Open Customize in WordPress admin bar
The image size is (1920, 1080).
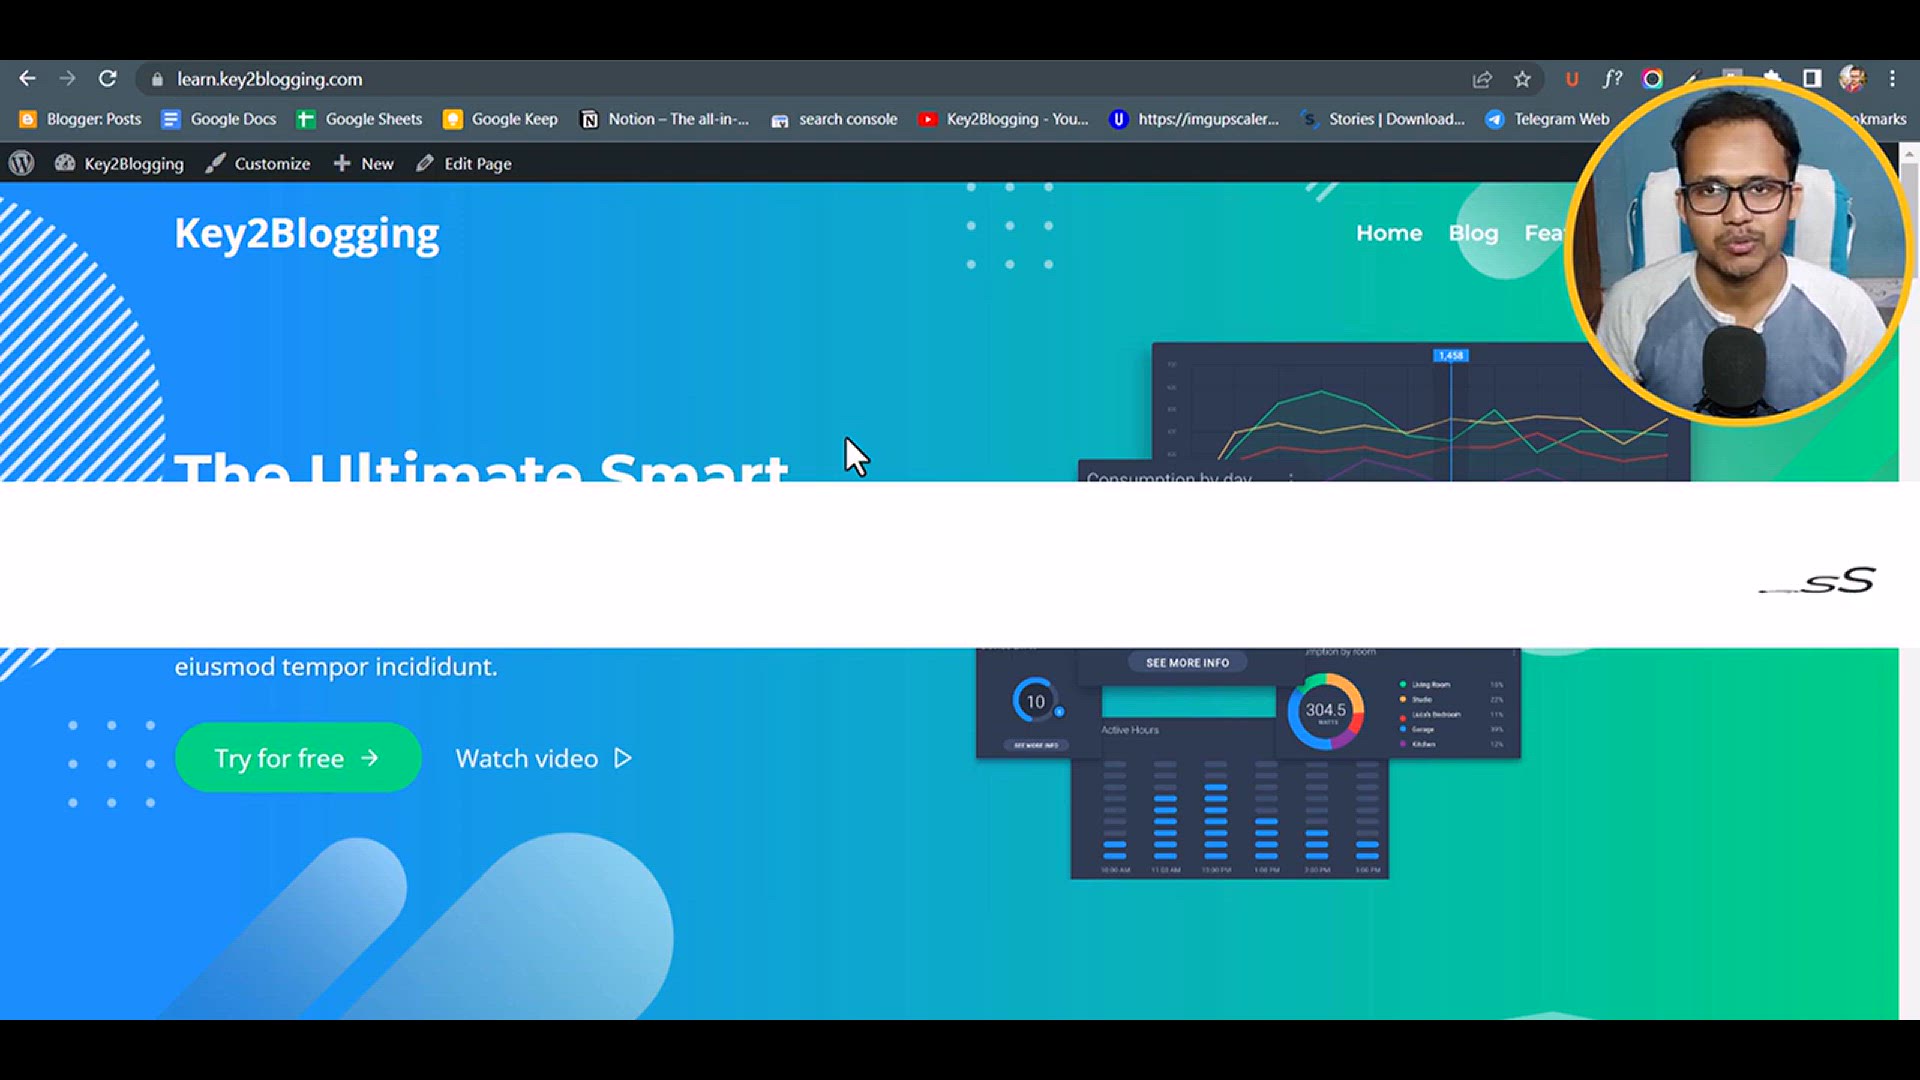click(x=258, y=163)
